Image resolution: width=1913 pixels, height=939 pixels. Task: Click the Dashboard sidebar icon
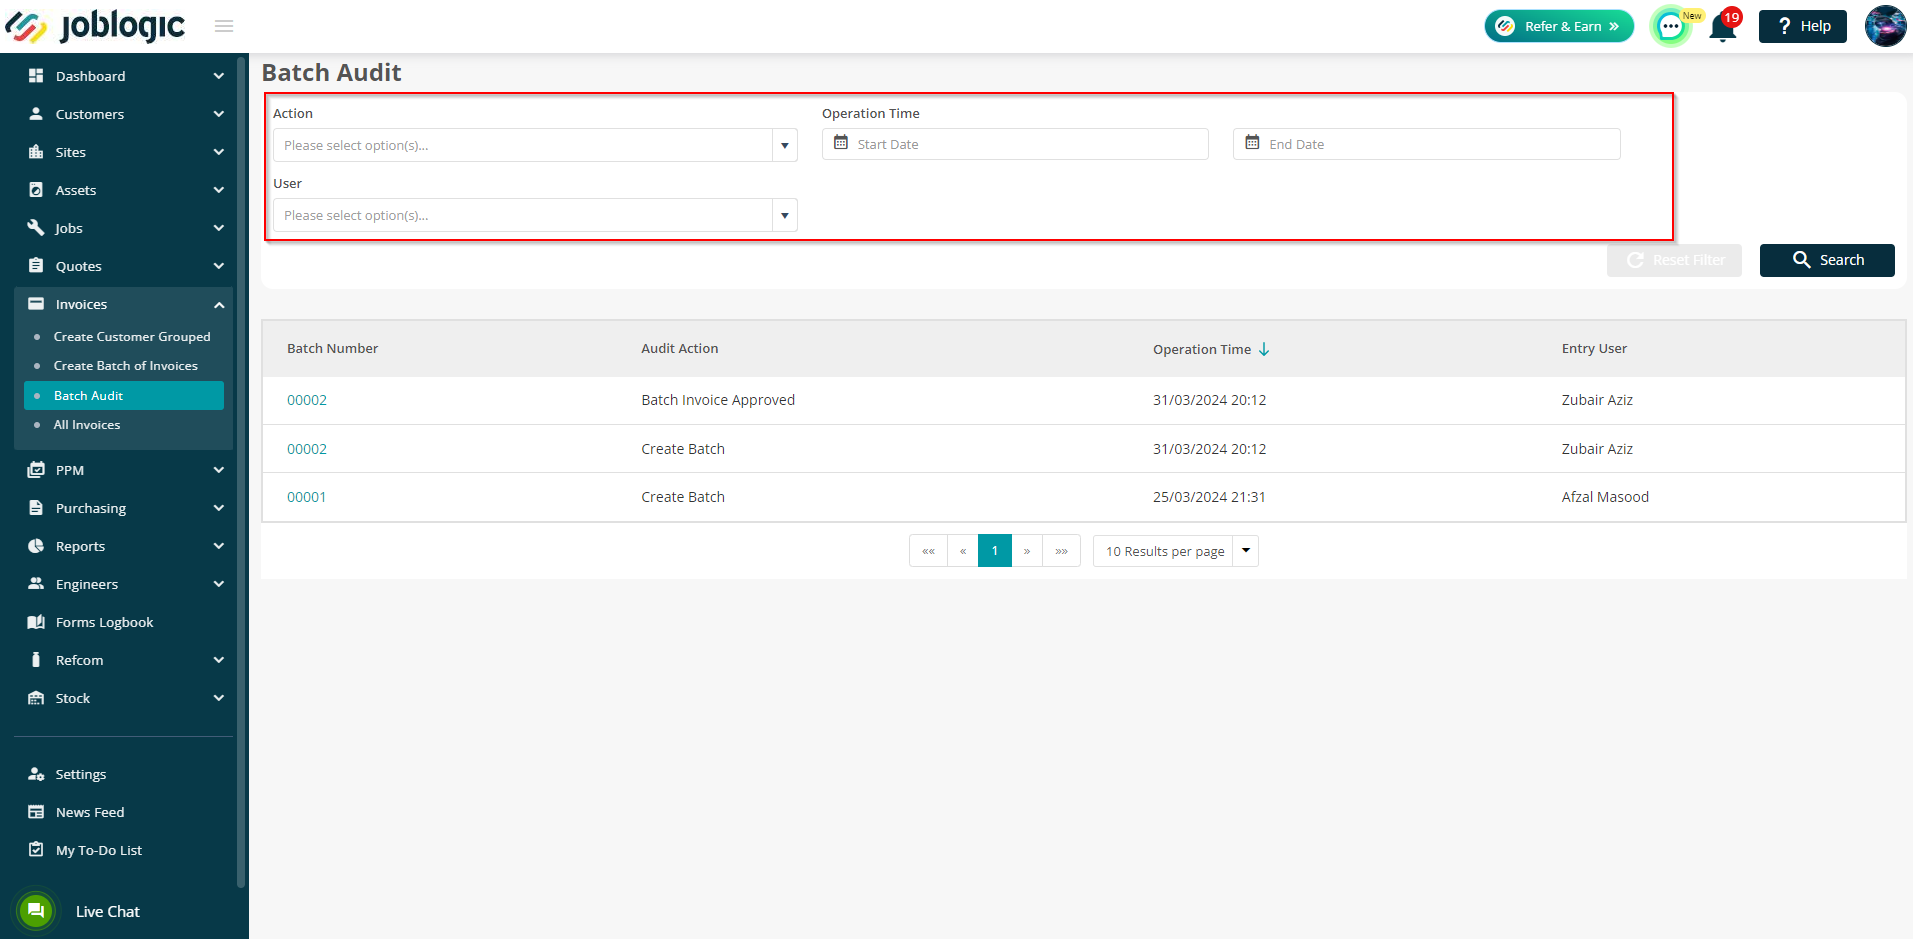coord(36,76)
